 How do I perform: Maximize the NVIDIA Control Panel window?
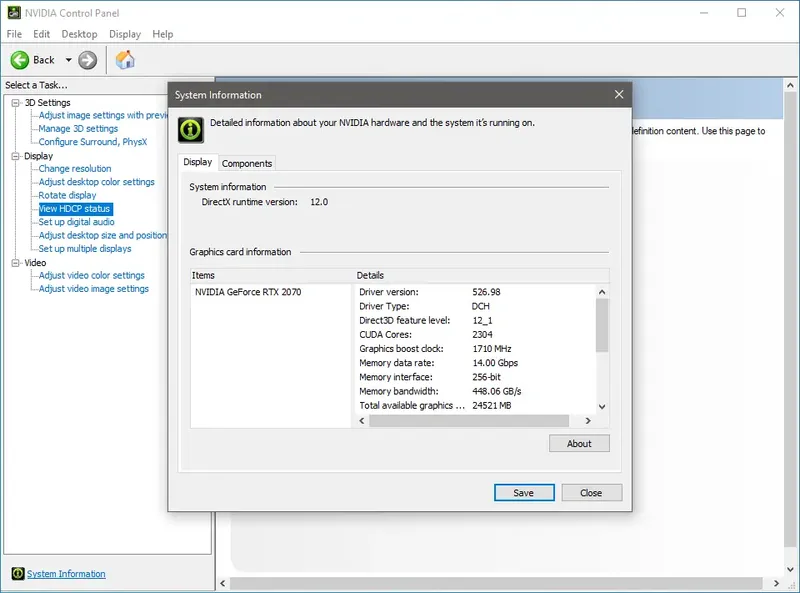(741, 13)
